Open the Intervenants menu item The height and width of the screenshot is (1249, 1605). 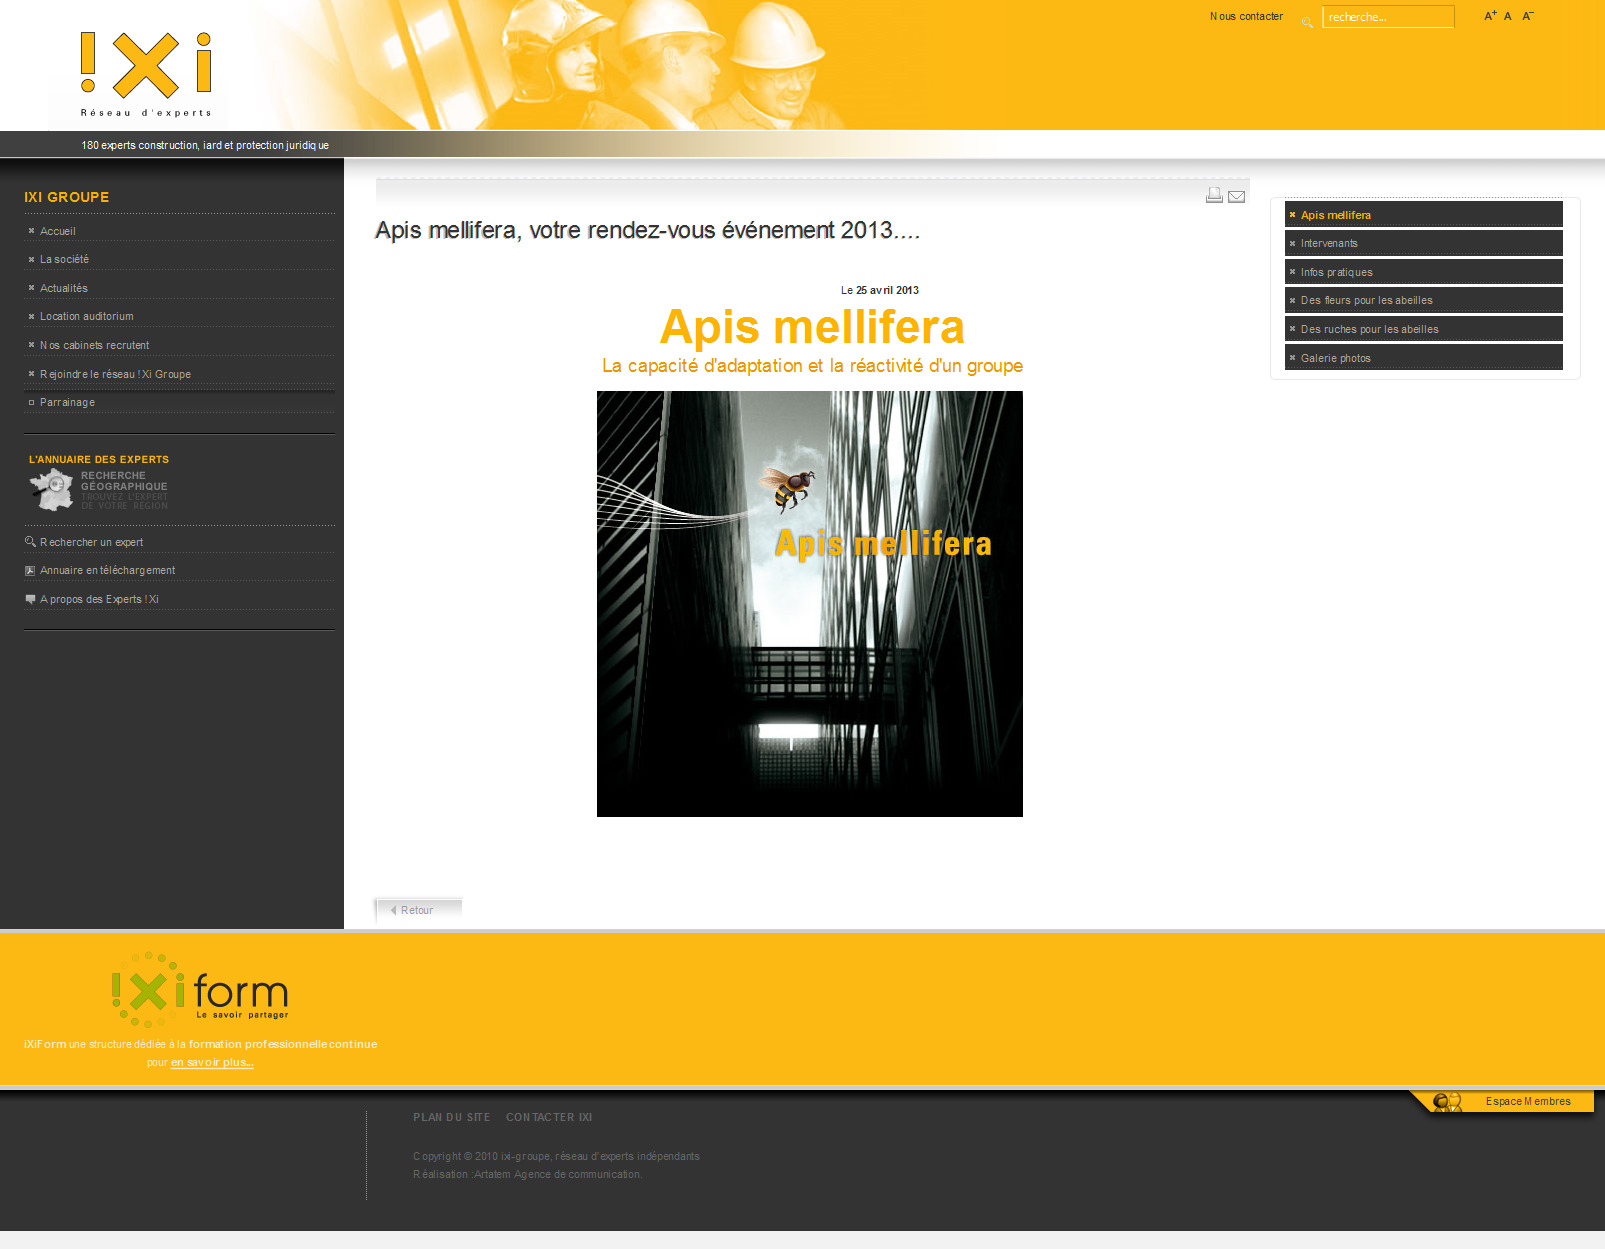tap(1328, 243)
